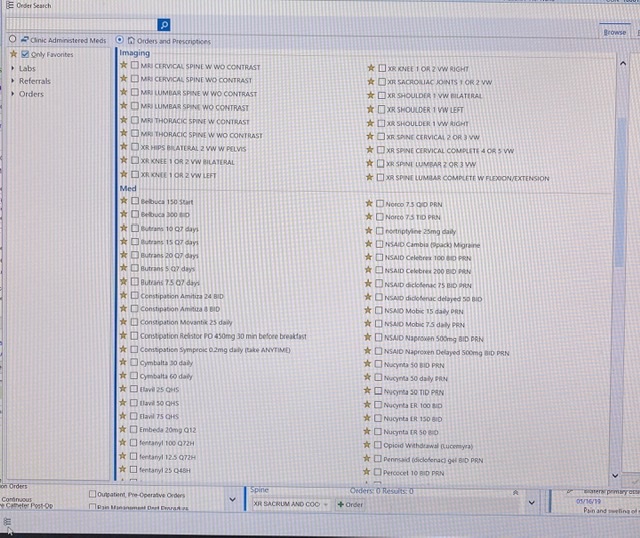Select MRI CERVICAL SPINE WO CONTRAST entry

click(x=196, y=80)
